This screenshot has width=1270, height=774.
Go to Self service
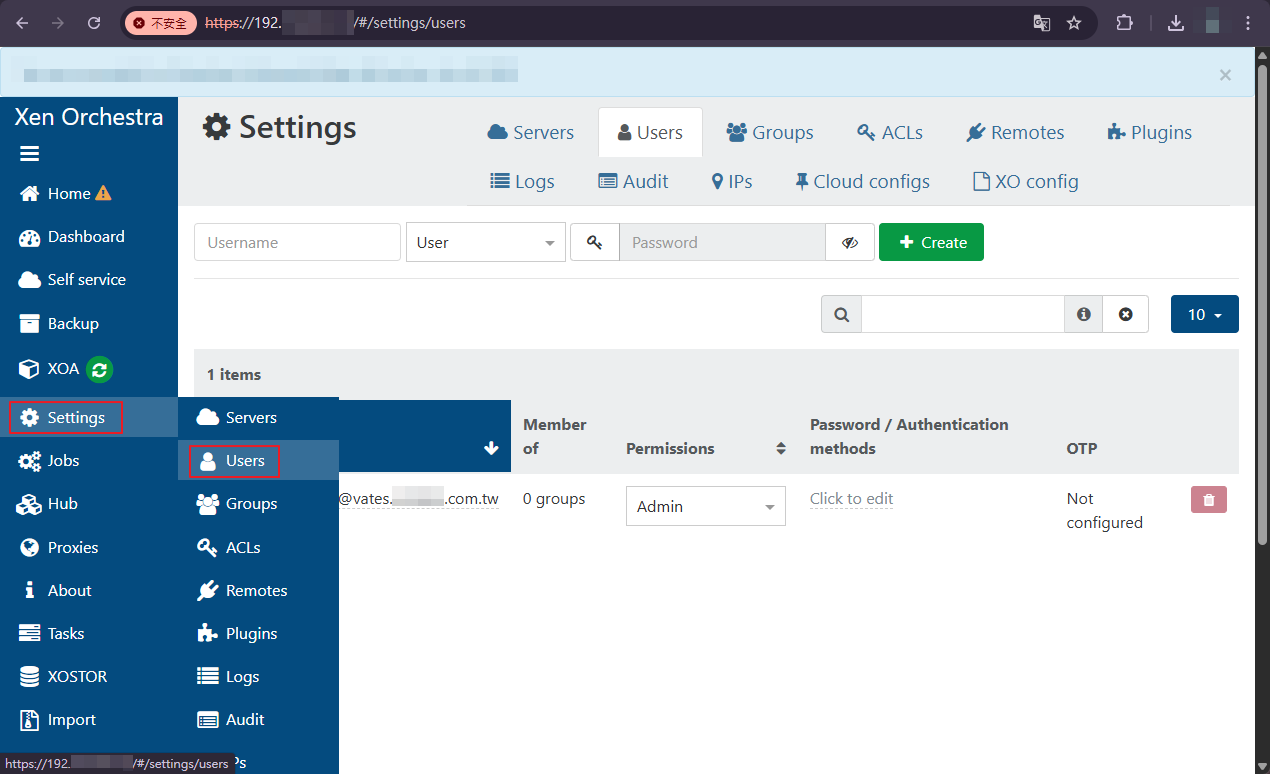coord(73,280)
